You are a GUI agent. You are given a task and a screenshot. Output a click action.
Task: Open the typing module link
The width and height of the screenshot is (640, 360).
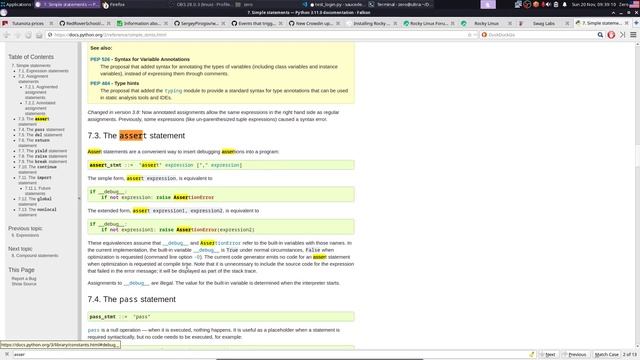tap(173, 91)
